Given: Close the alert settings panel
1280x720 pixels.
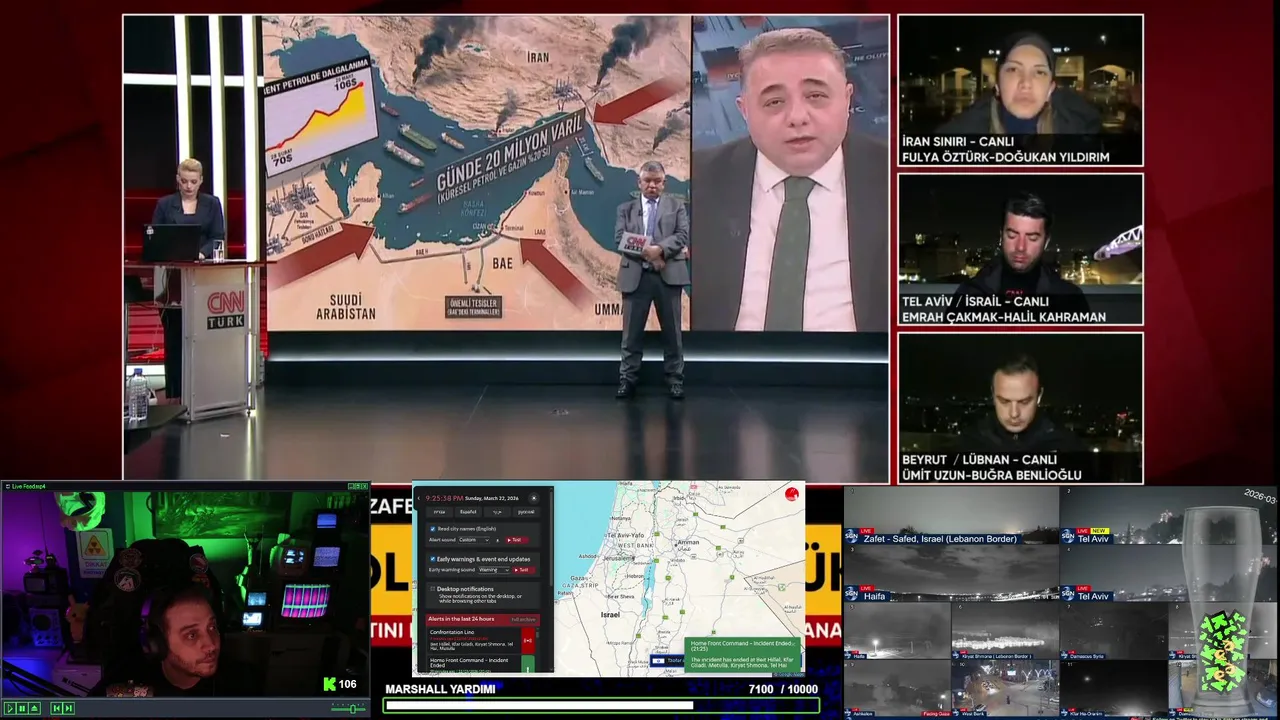Looking at the screenshot, I should coord(534,498).
